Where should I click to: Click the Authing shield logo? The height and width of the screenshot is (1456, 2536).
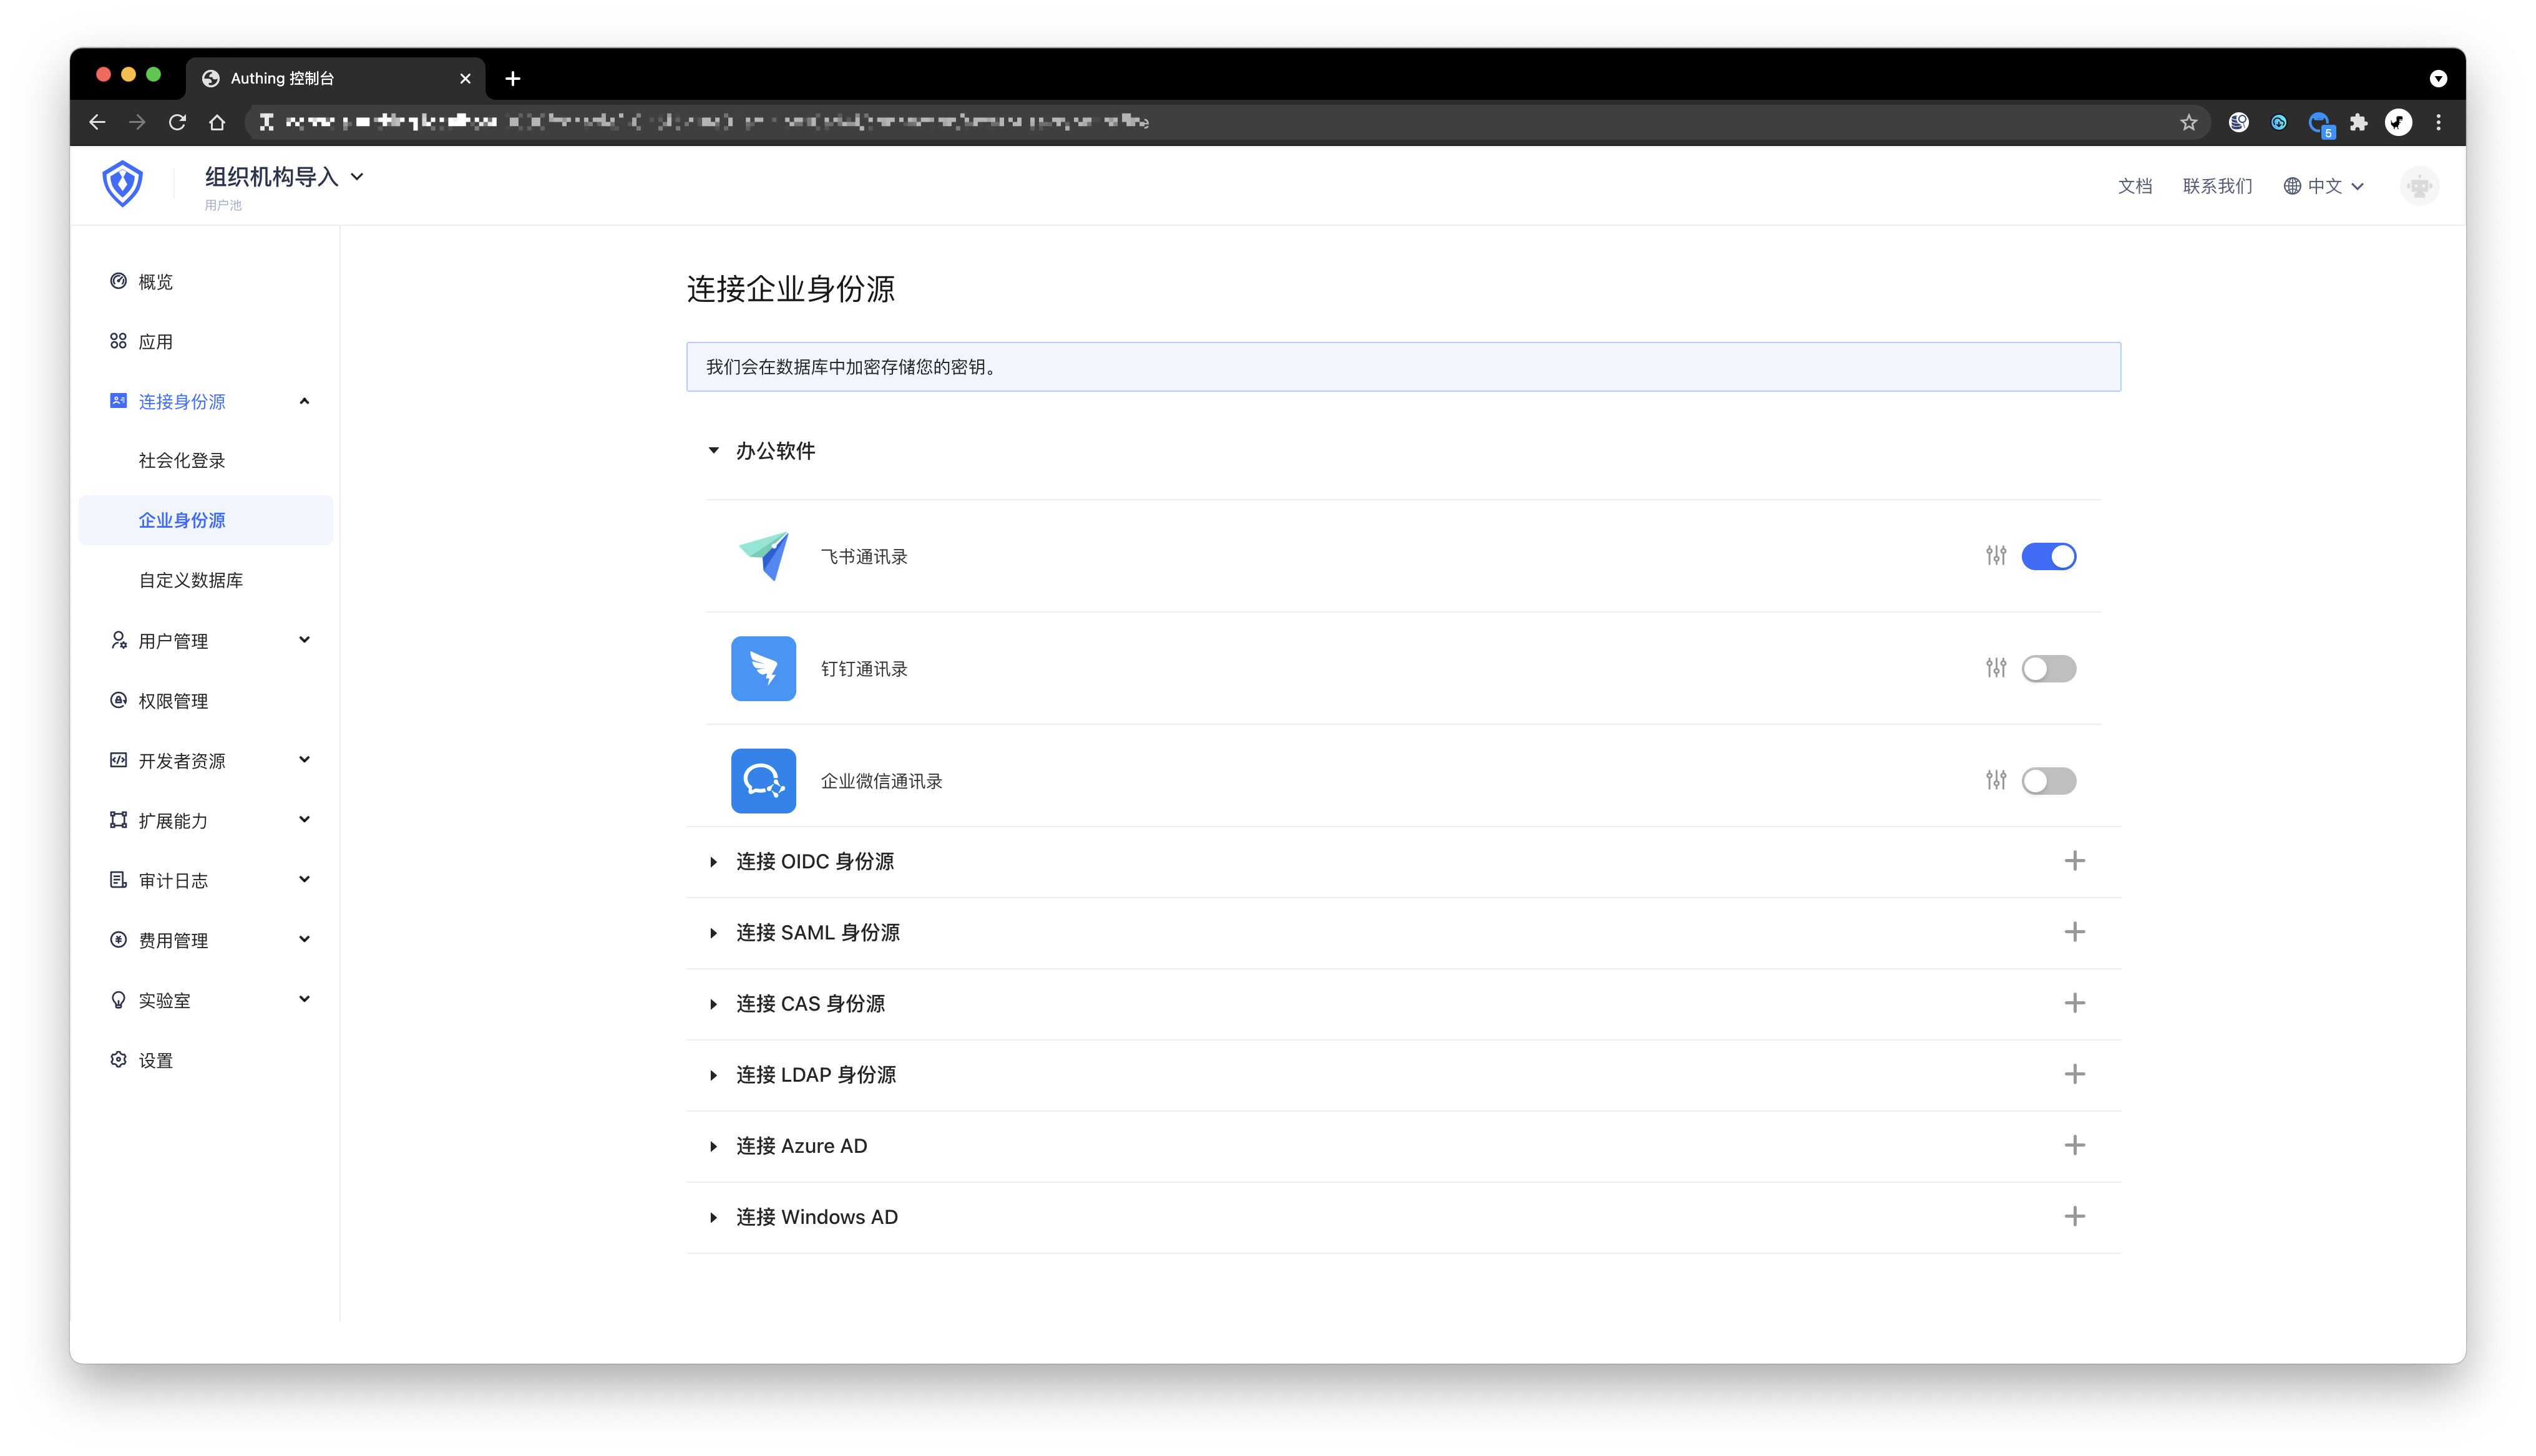point(122,184)
